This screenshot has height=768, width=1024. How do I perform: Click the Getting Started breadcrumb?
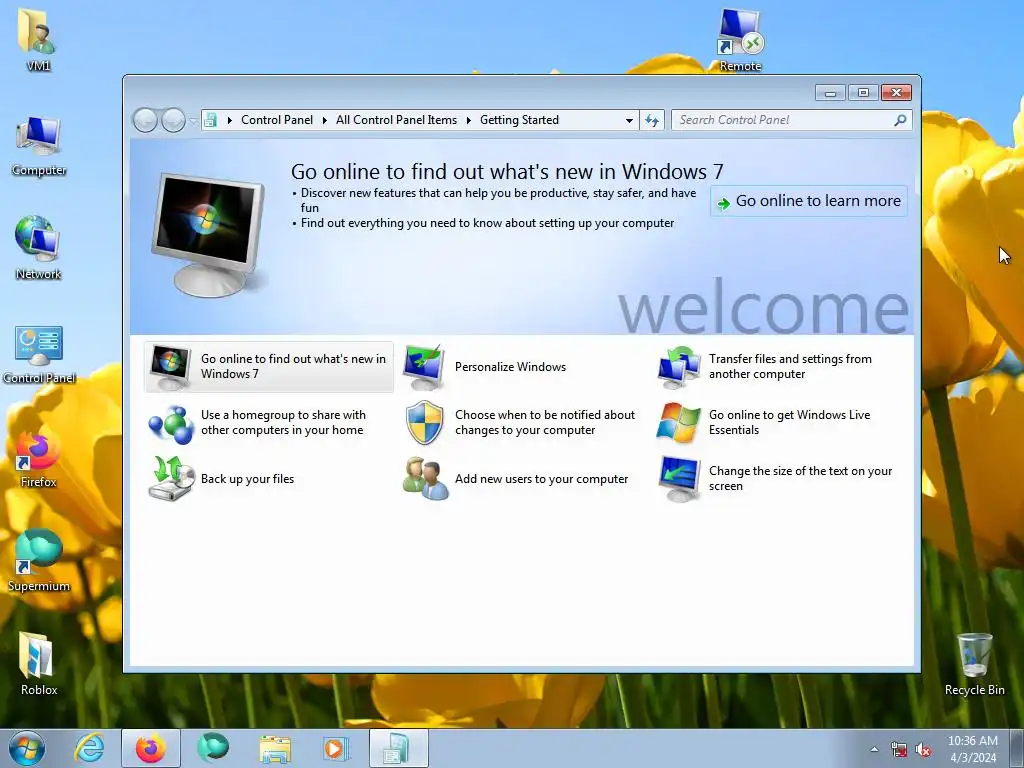coord(519,120)
